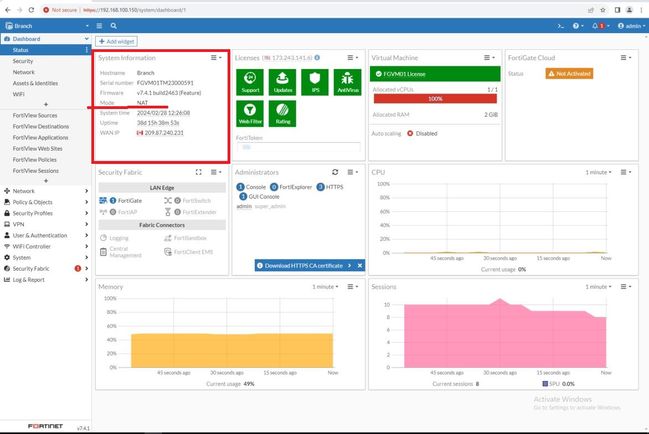Open the Rating license icon
Viewport: 649px width, 434px height.
283,113
